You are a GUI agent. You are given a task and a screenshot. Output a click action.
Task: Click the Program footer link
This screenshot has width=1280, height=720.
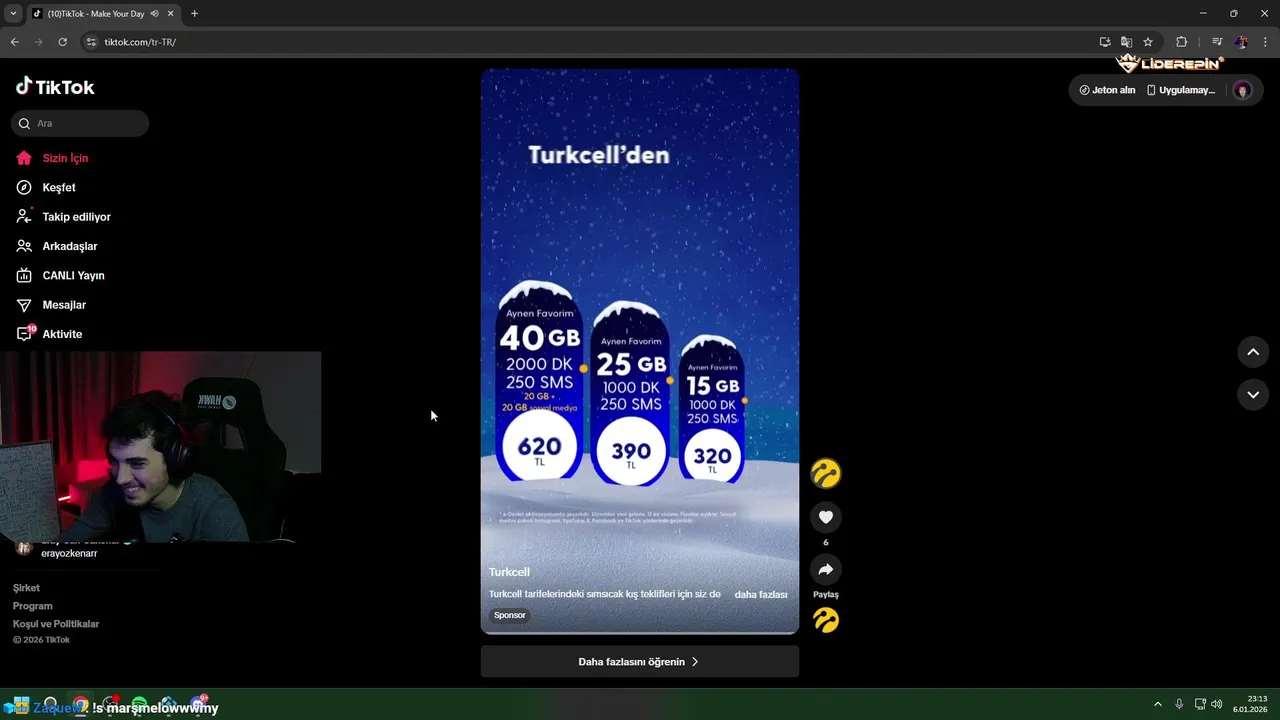(32, 606)
